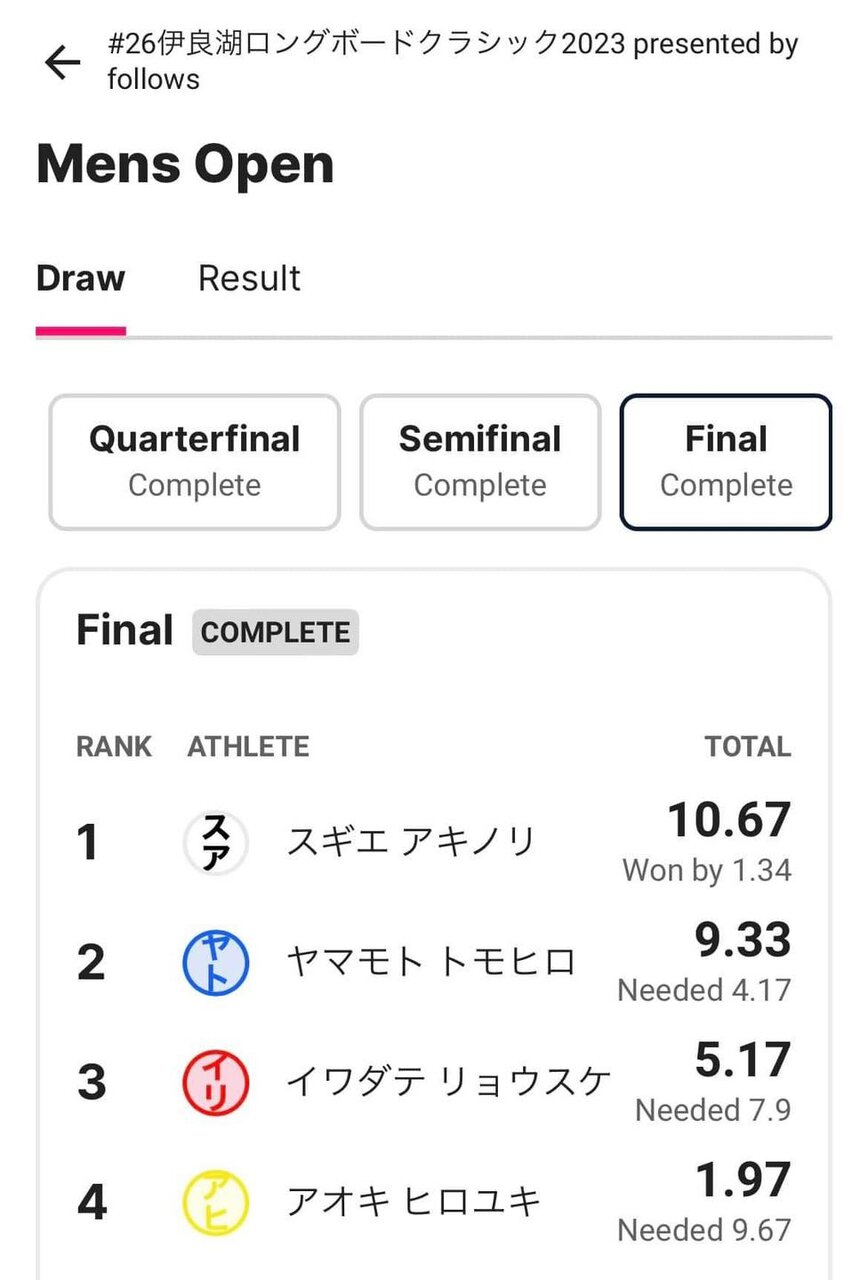
Task: Click アオキ ヒロユキ yellow avatar badge
Action: coord(216,1201)
